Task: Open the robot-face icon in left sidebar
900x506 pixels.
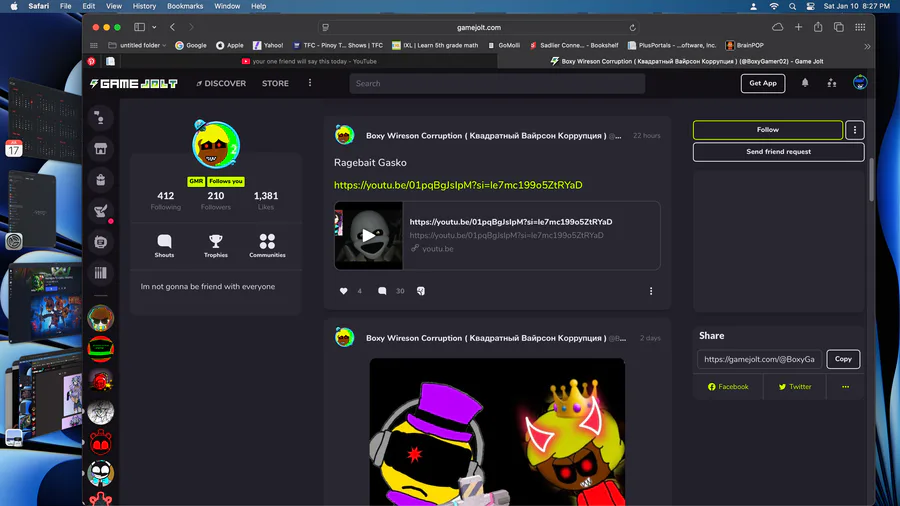Action: click(100, 242)
